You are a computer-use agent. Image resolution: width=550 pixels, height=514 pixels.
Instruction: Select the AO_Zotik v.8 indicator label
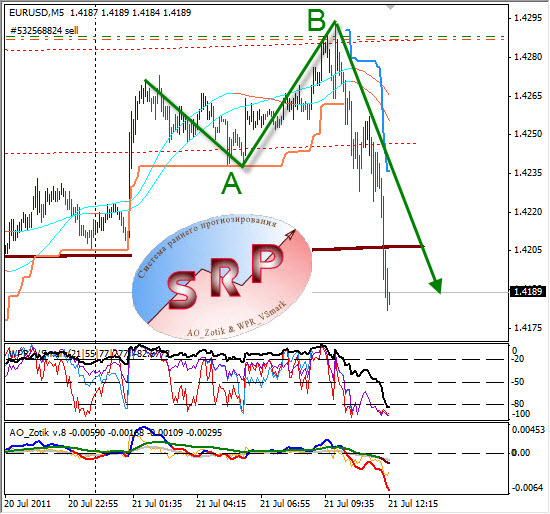[x=116, y=433]
